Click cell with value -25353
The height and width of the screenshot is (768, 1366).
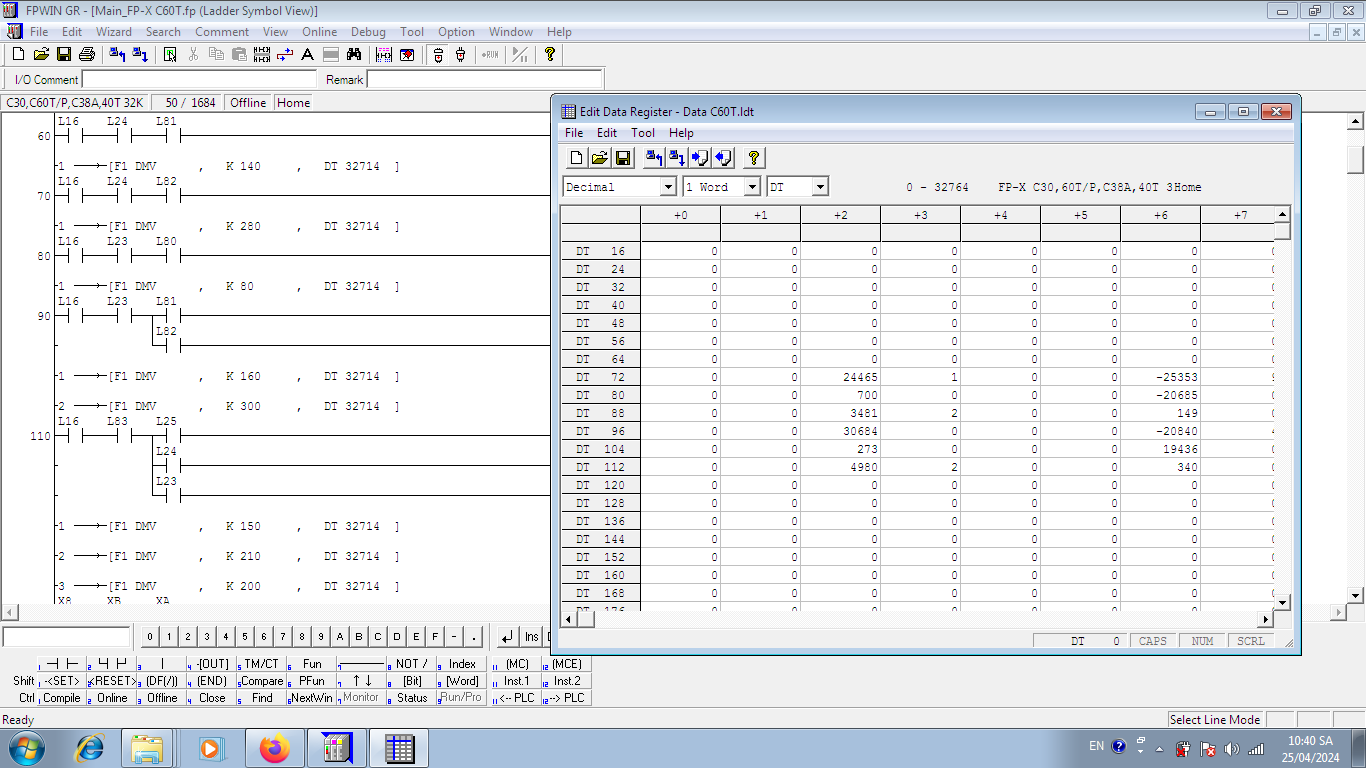point(1160,377)
